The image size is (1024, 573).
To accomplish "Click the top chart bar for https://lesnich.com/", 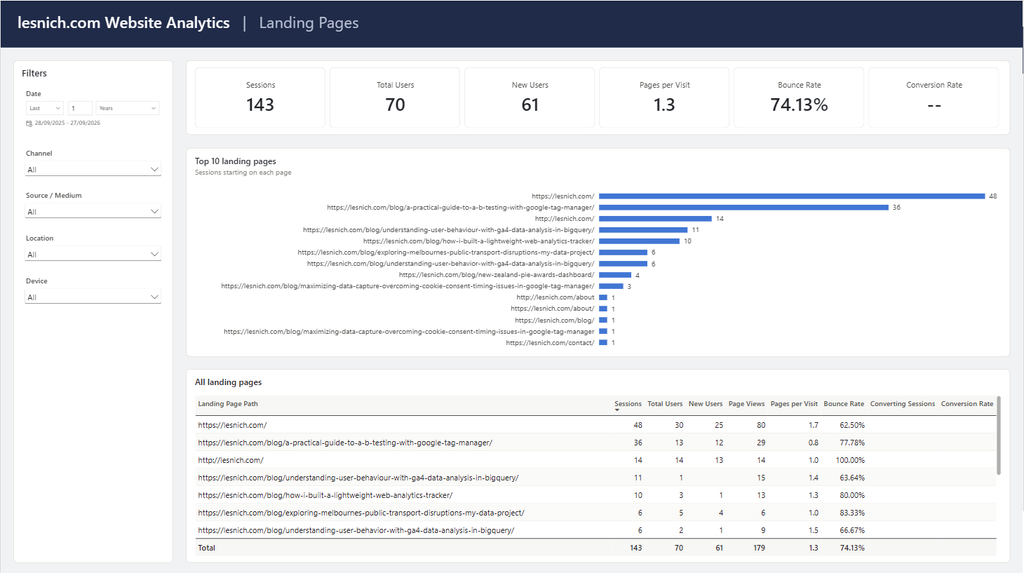I will [792, 196].
